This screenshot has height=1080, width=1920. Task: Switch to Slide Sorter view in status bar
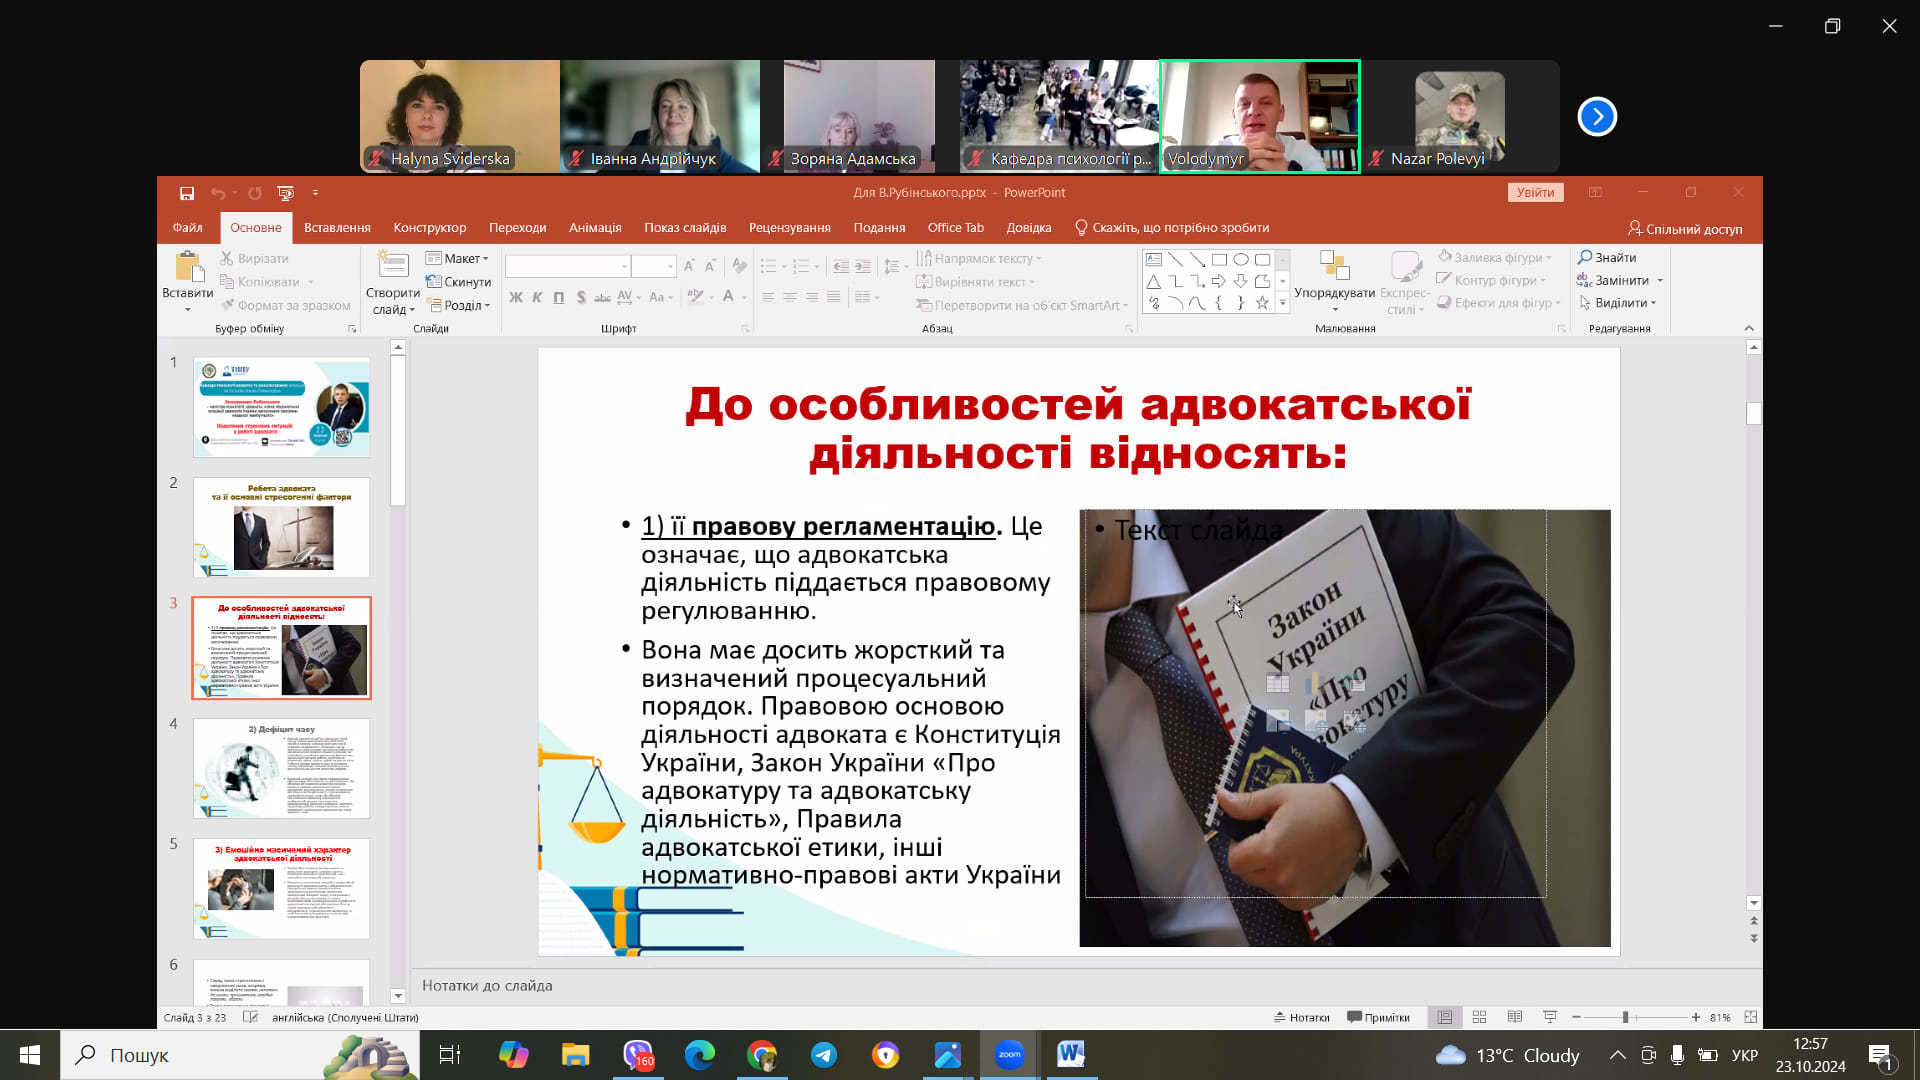pos(1479,1016)
